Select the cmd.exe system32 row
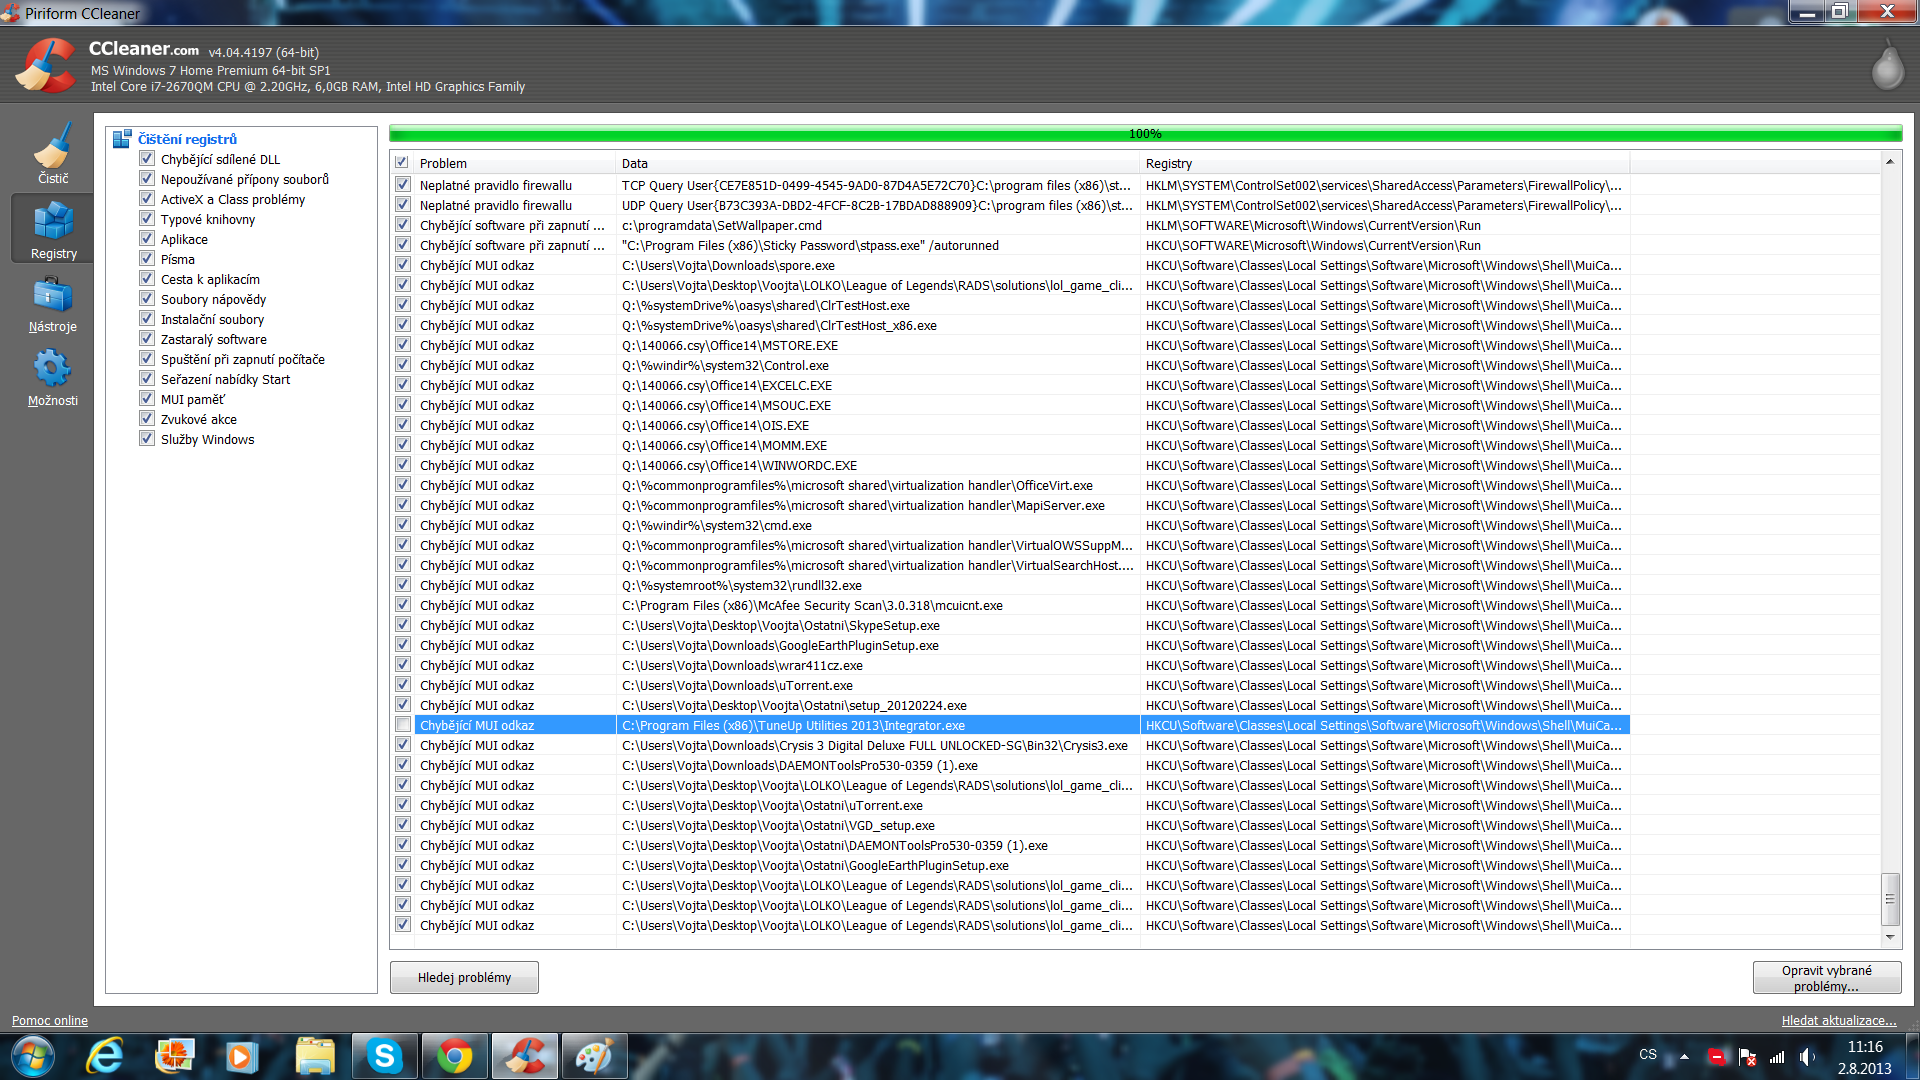This screenshot has width=1920, height=1080. coord(1010,525)
